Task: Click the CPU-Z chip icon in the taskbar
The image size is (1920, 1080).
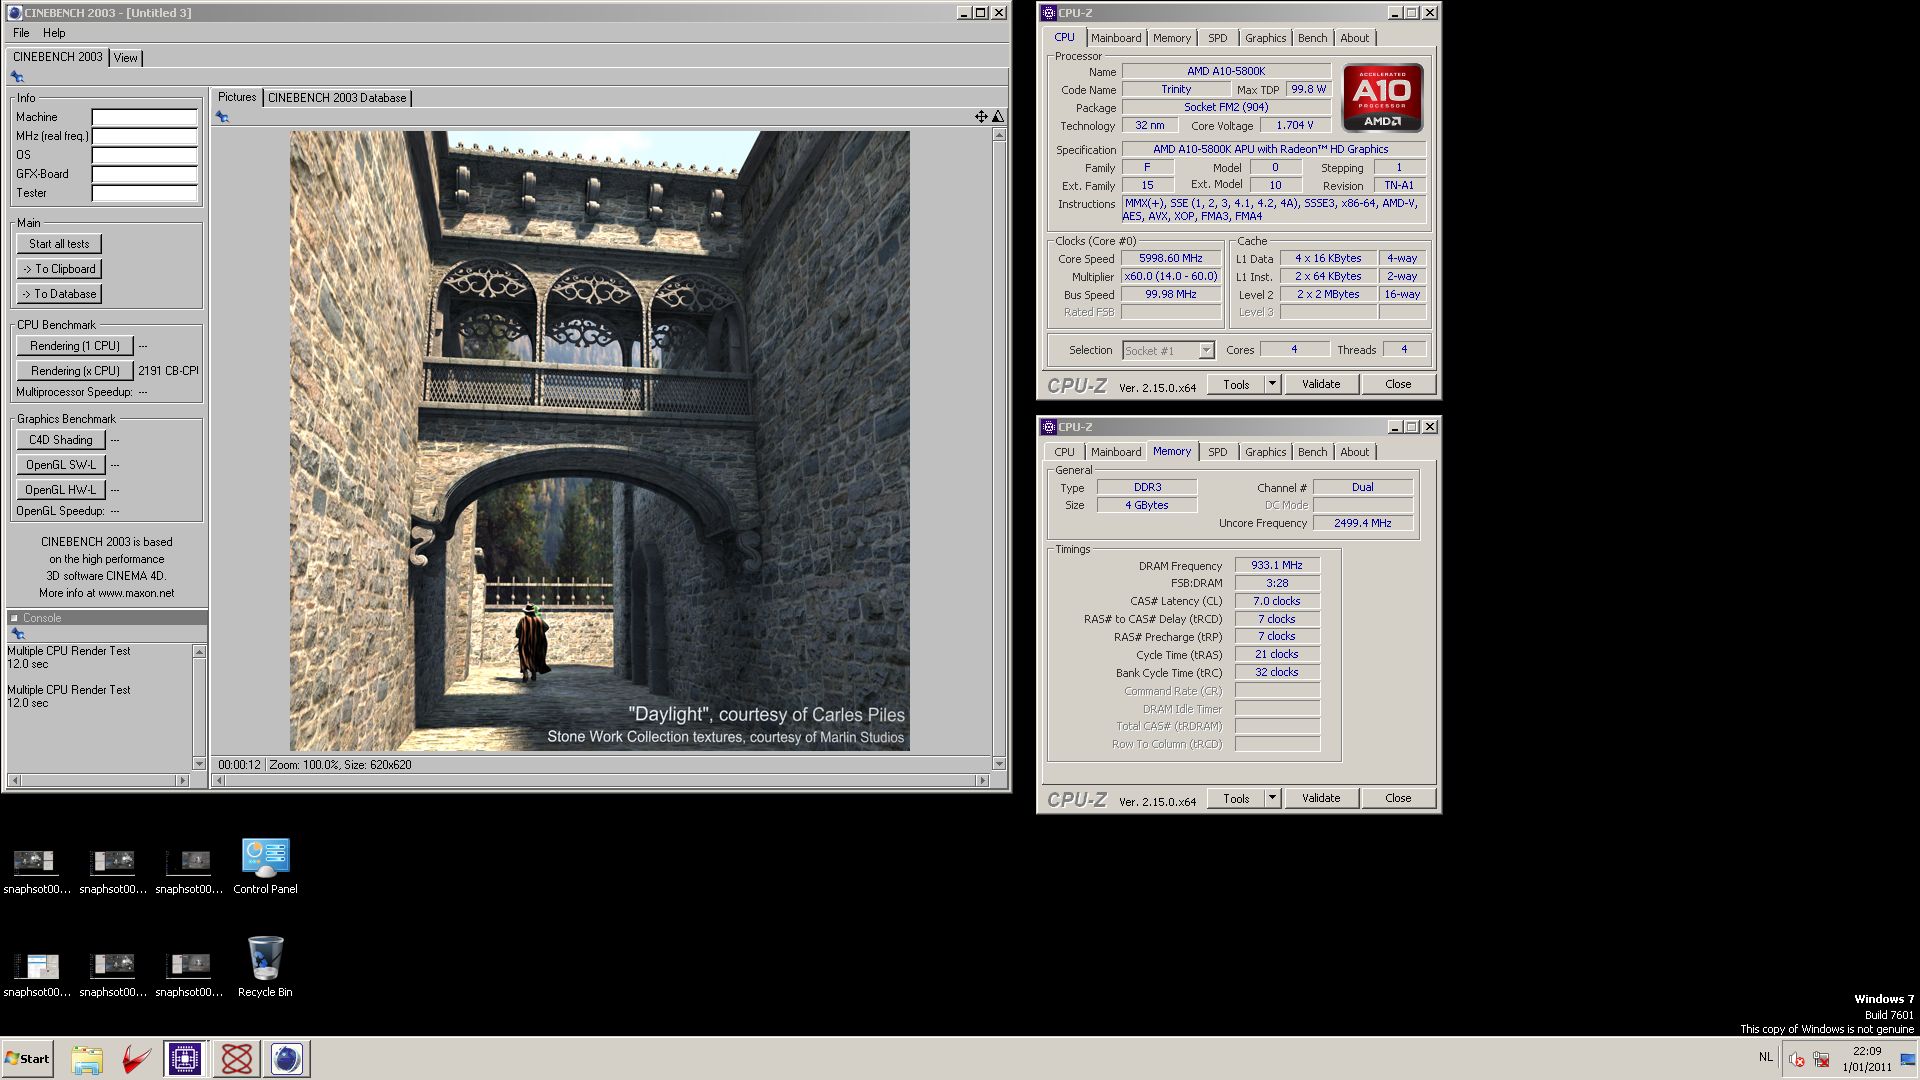Action: tap(185, 1059)
